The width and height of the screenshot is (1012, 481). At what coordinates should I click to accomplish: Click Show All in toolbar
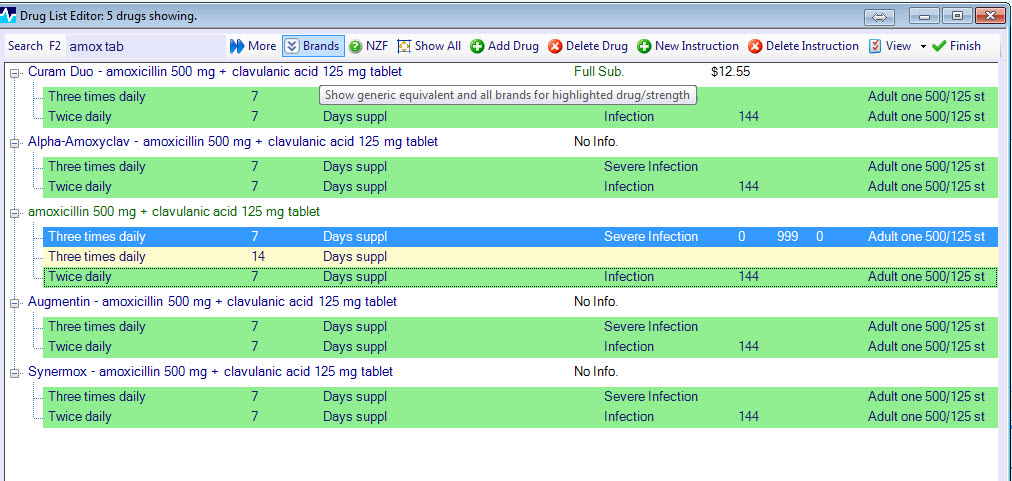(x=429, y=46)
